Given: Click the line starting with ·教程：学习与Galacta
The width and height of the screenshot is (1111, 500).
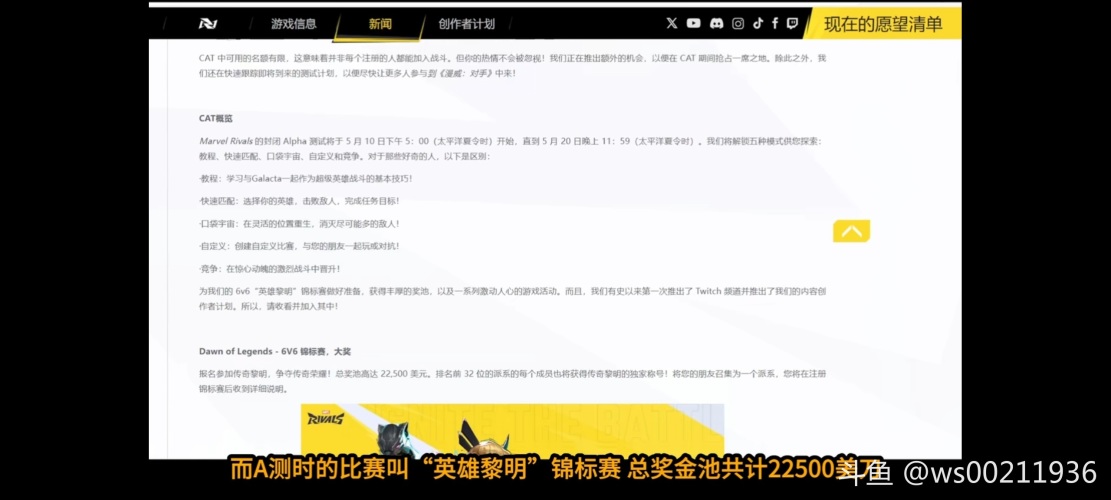Looking at the screenshot, I should coord(305,178).
